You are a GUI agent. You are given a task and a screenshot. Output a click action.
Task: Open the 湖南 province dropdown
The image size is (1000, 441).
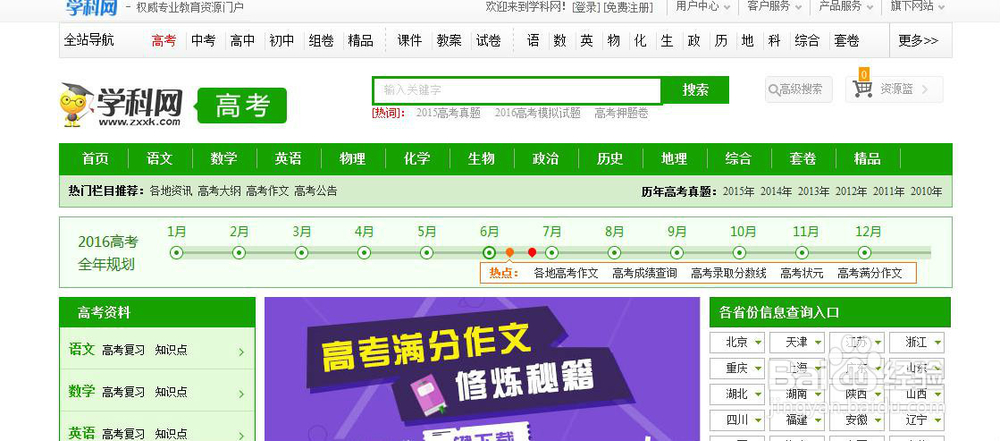[x=797, y=394]
